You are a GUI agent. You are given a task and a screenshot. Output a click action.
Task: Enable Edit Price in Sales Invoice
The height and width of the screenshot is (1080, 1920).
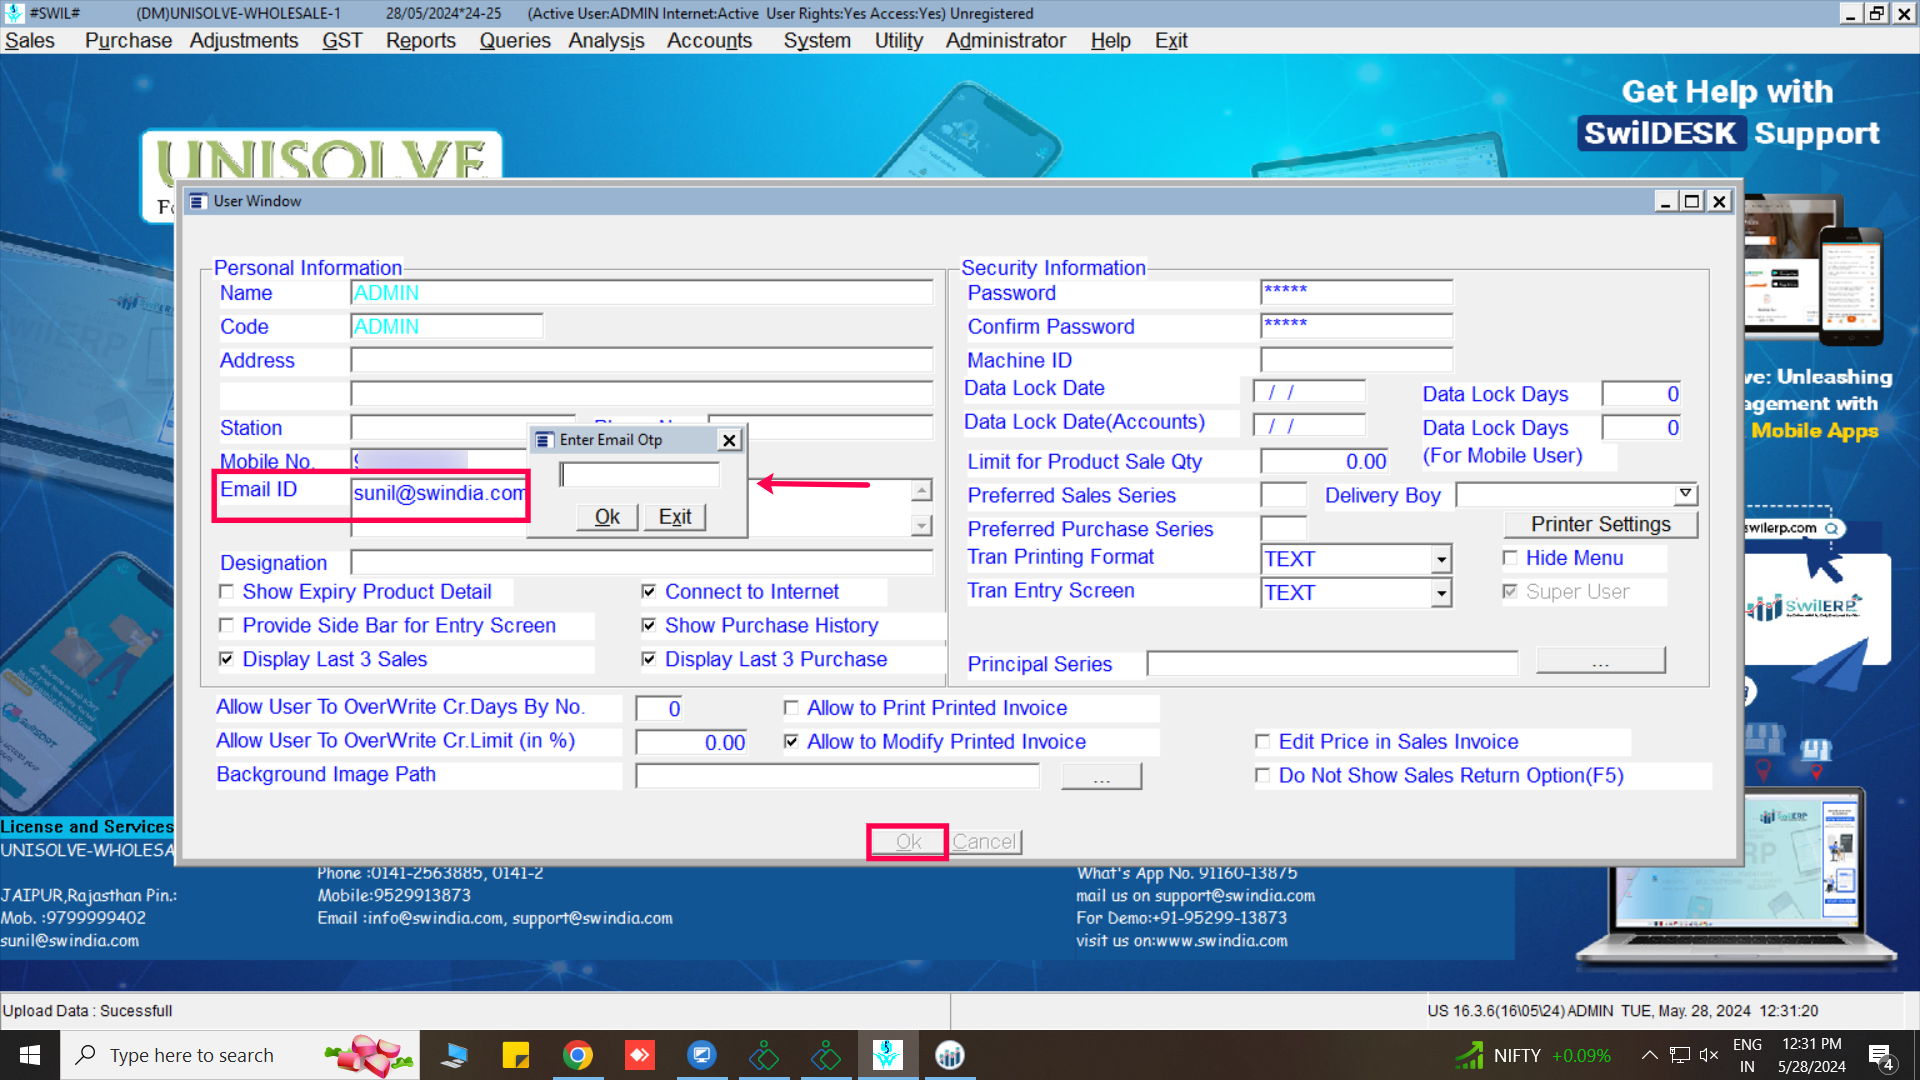[1262, 742]
